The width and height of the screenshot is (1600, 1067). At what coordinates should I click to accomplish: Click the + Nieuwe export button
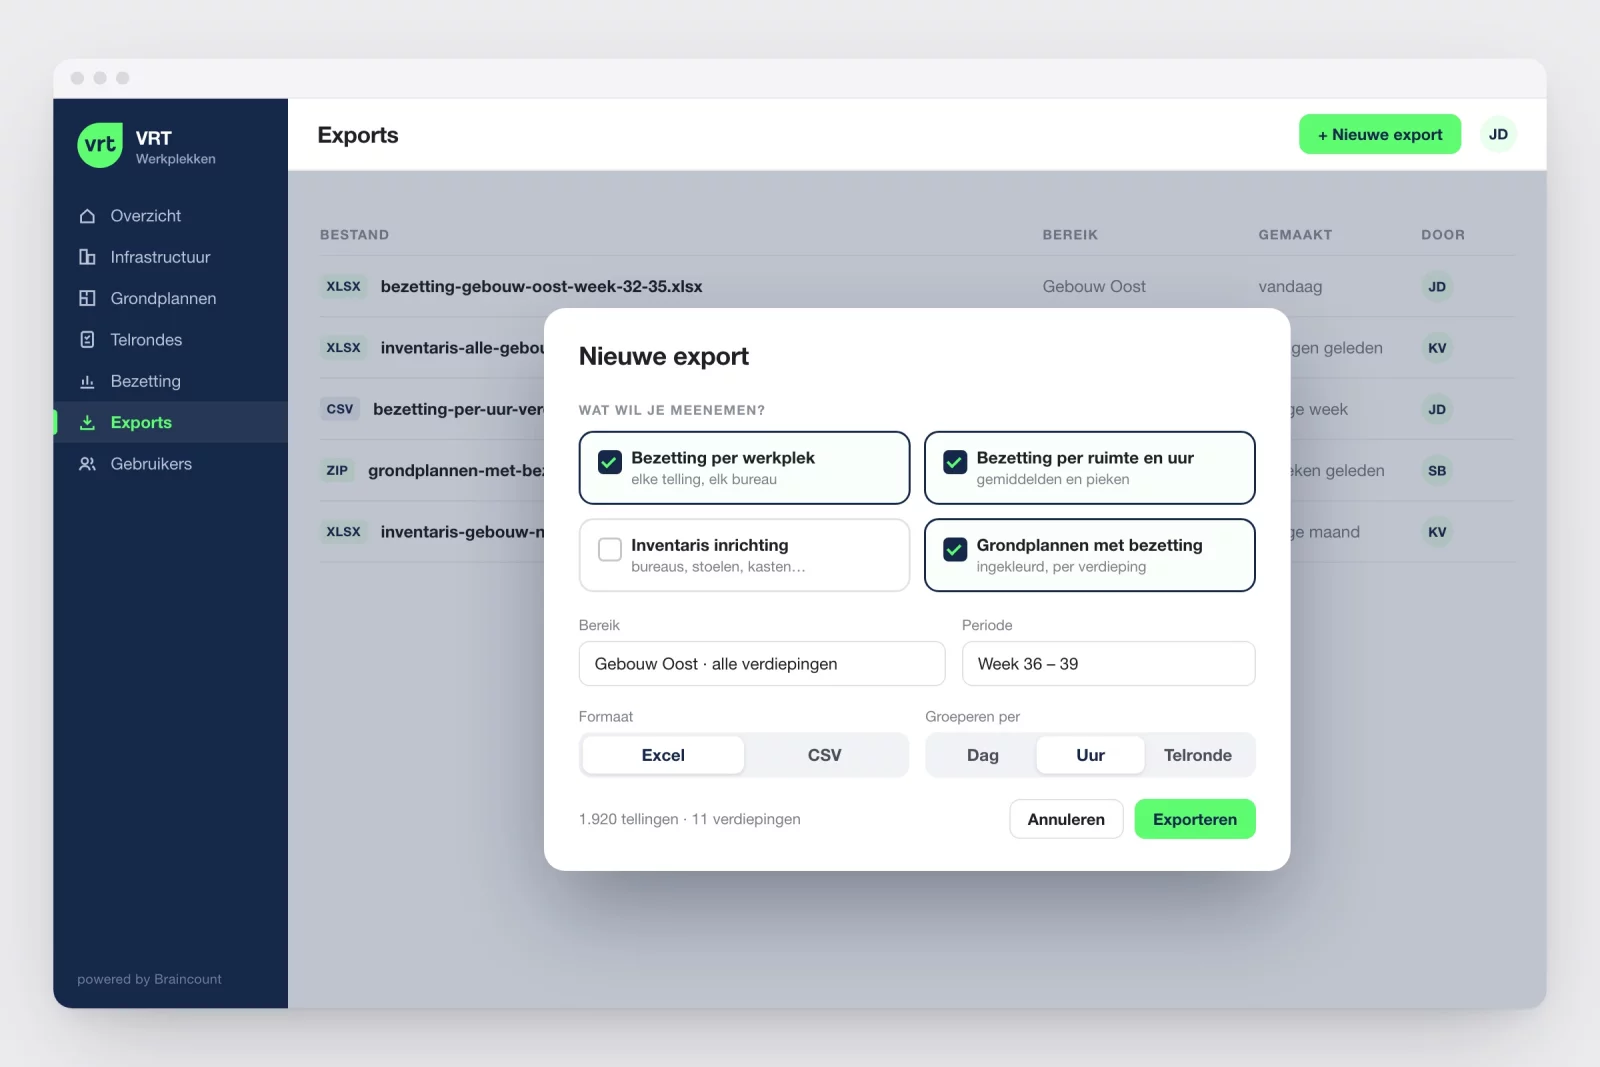1380,134
